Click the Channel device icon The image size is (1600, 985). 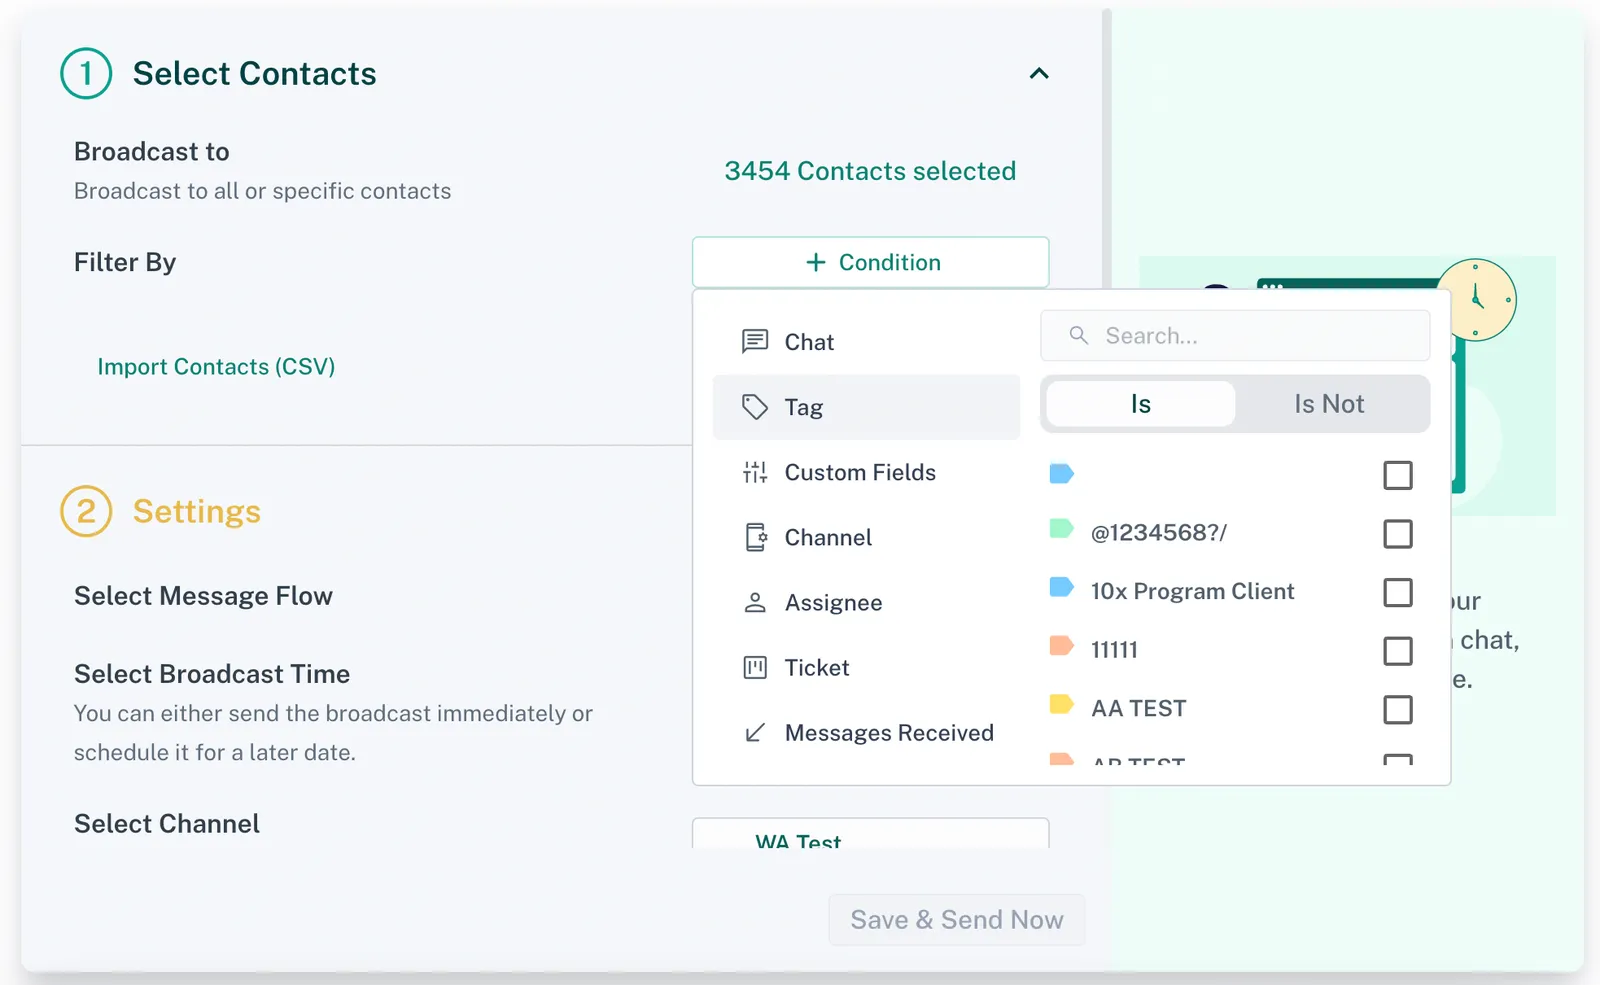coord(755,537)
